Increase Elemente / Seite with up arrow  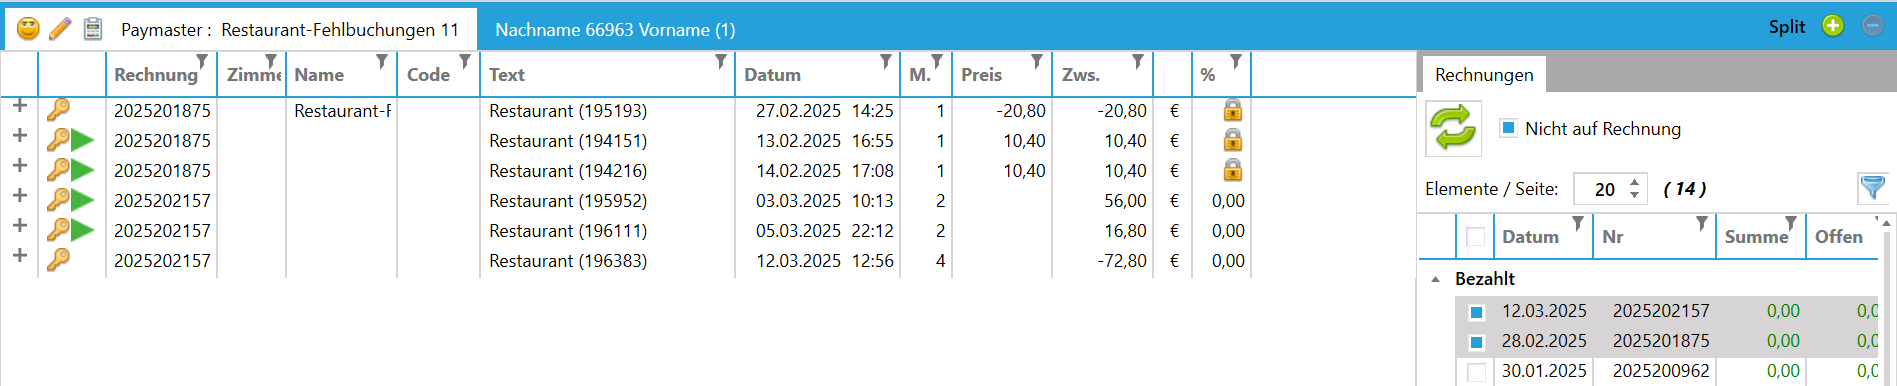click(1634, 182)
